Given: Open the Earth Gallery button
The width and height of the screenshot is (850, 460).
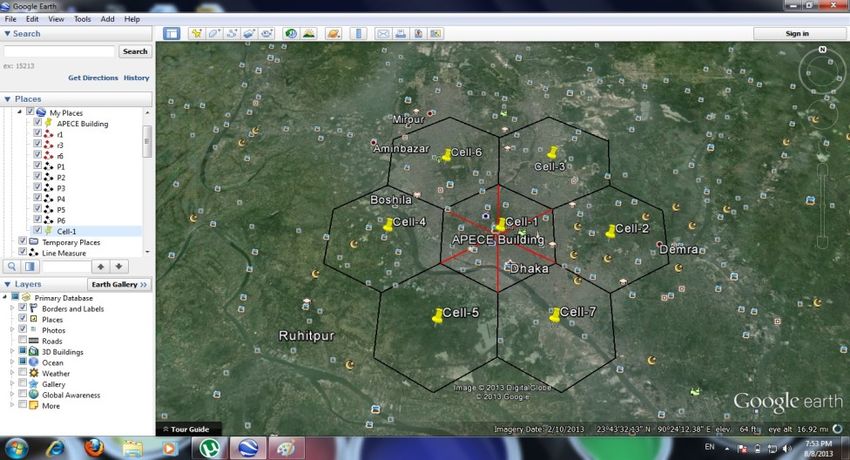Looking at the screenshot, I should pyautogui.click(x=119, y=284).
